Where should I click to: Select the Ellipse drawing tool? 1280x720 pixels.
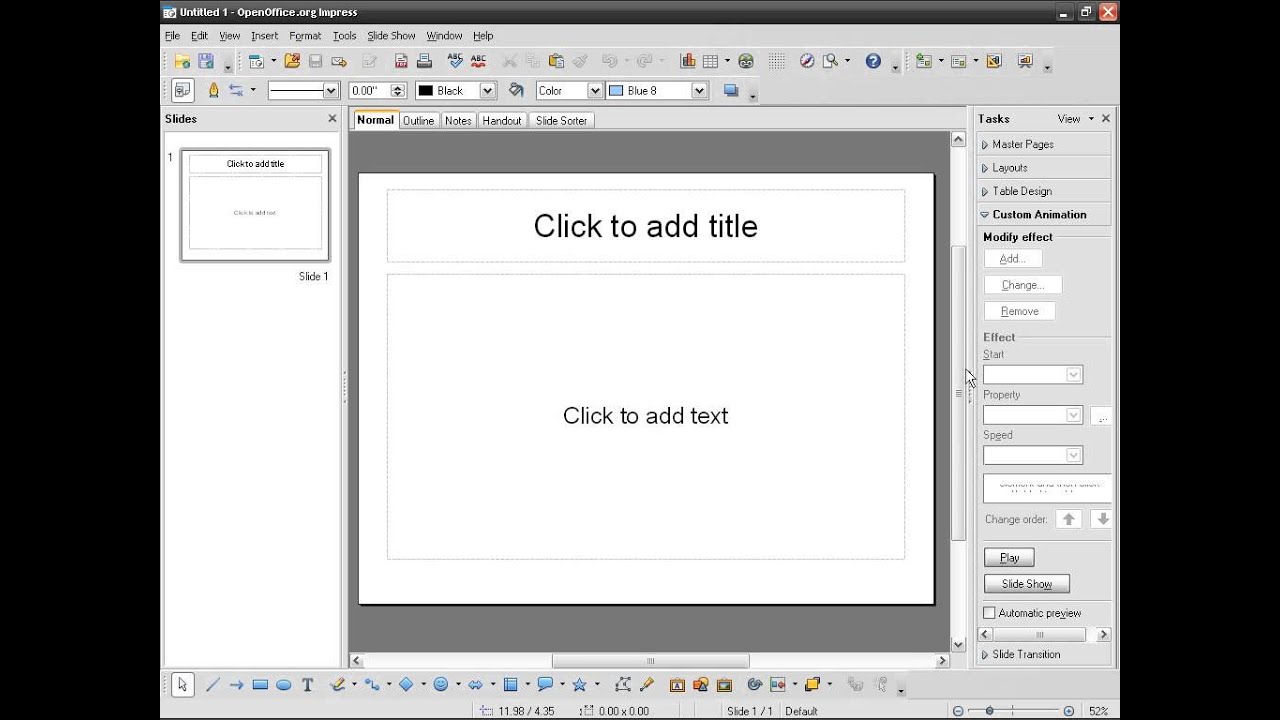point(284,685)
